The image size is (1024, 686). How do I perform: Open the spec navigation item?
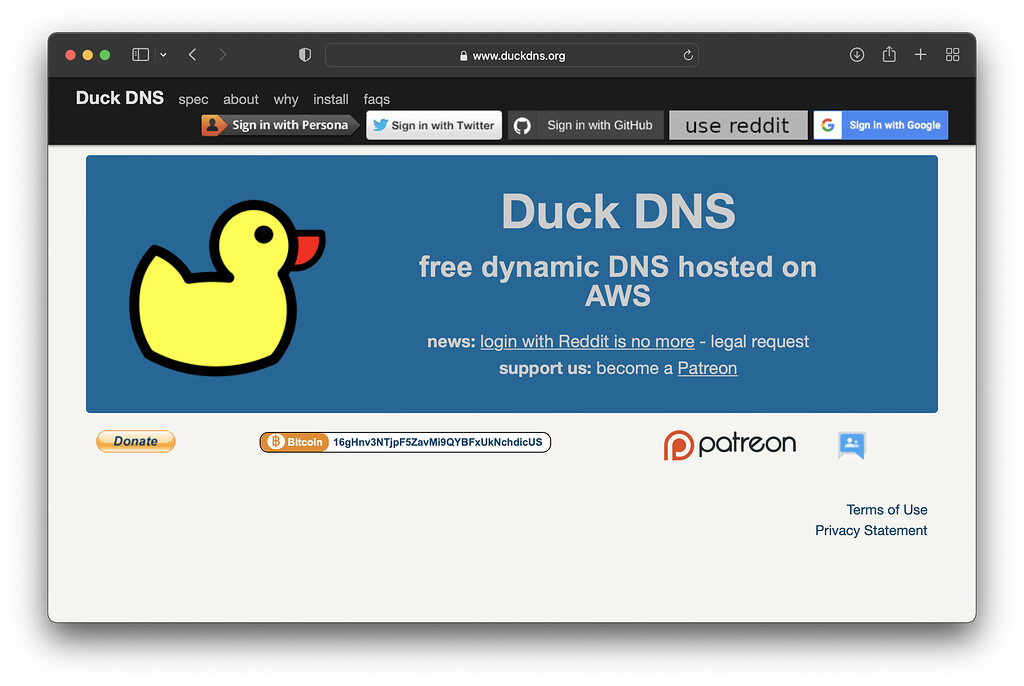click(193, 99)
